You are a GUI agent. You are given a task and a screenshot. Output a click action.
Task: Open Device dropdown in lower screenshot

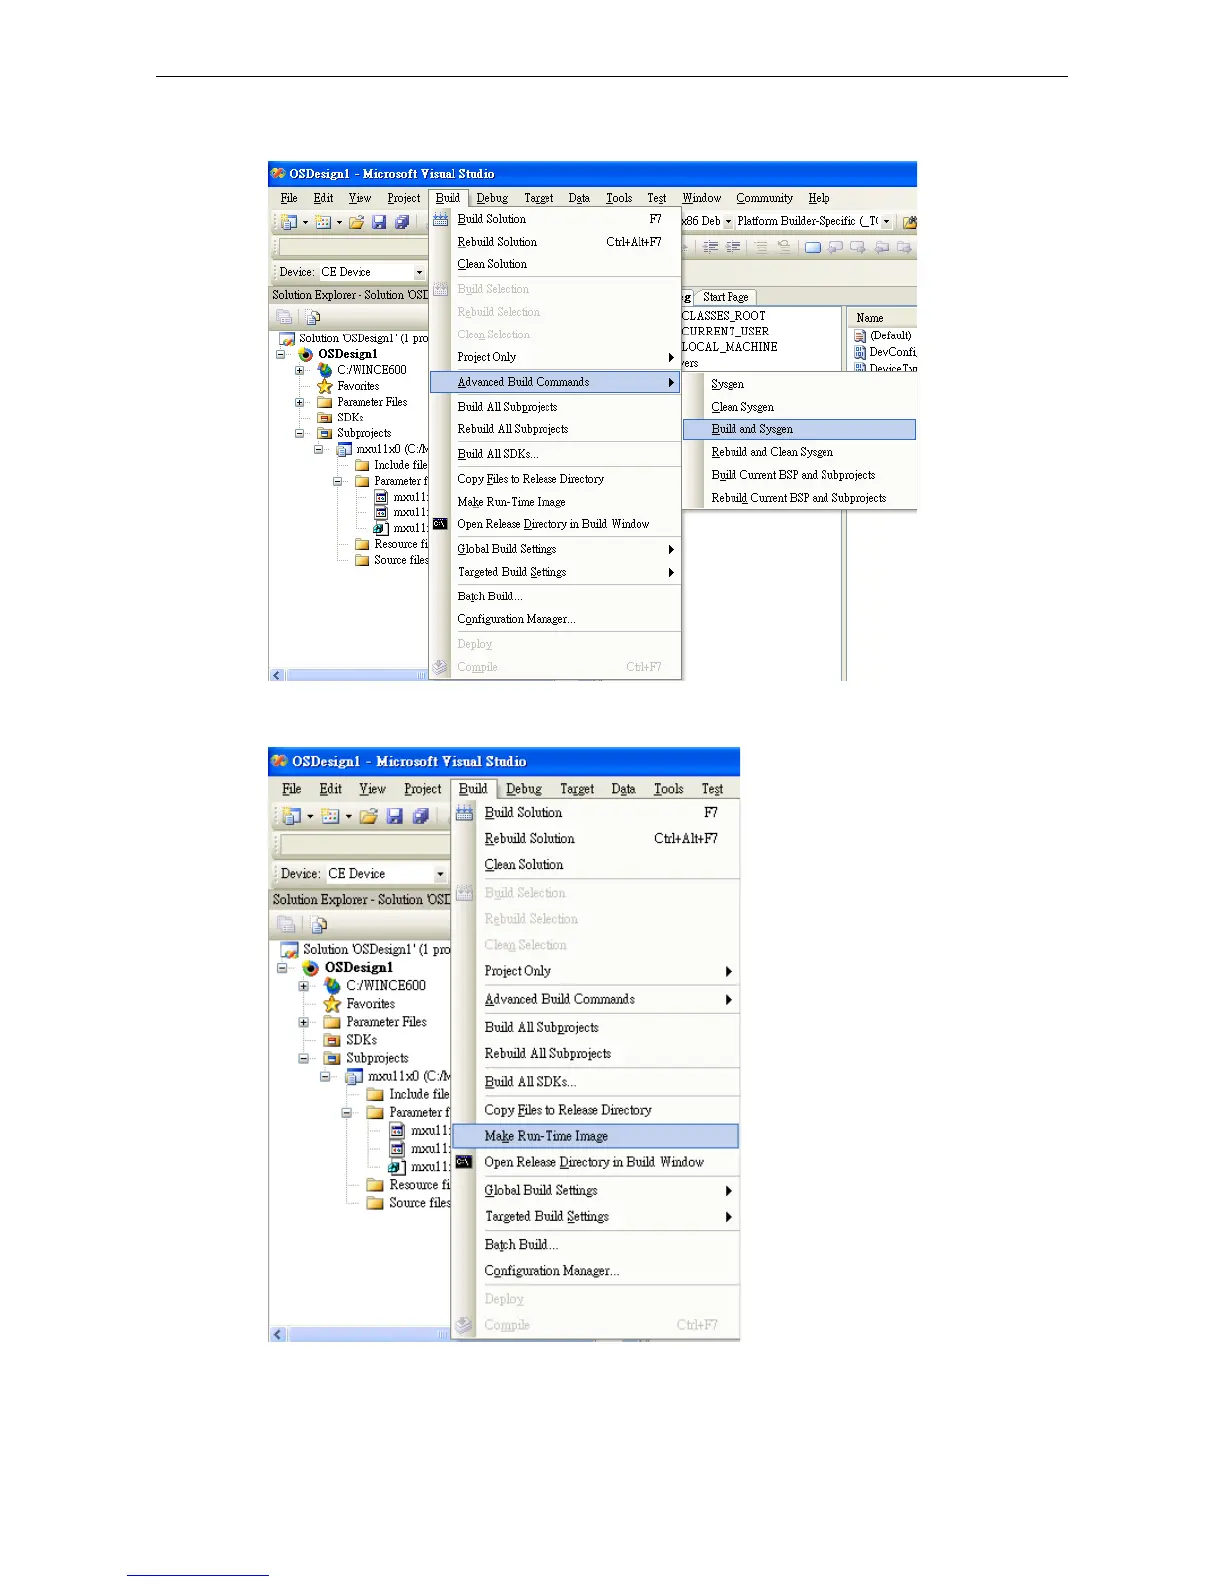pos(440,874)
